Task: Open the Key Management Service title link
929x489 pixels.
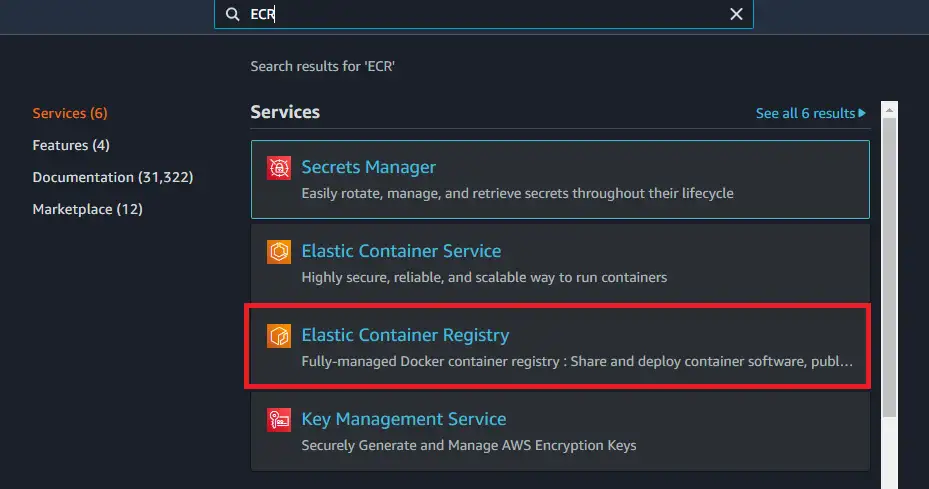Action: 404,419
